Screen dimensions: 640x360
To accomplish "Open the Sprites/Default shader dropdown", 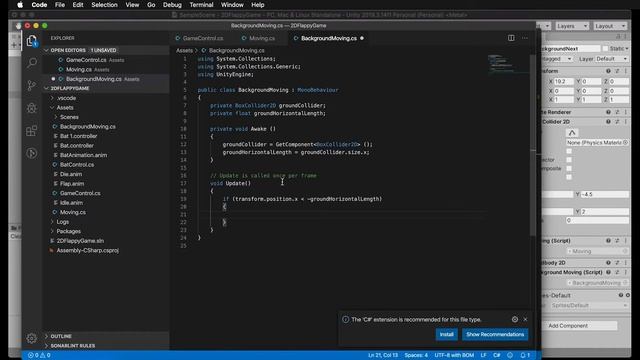I will pyautogui.click(x=588, y=305).
